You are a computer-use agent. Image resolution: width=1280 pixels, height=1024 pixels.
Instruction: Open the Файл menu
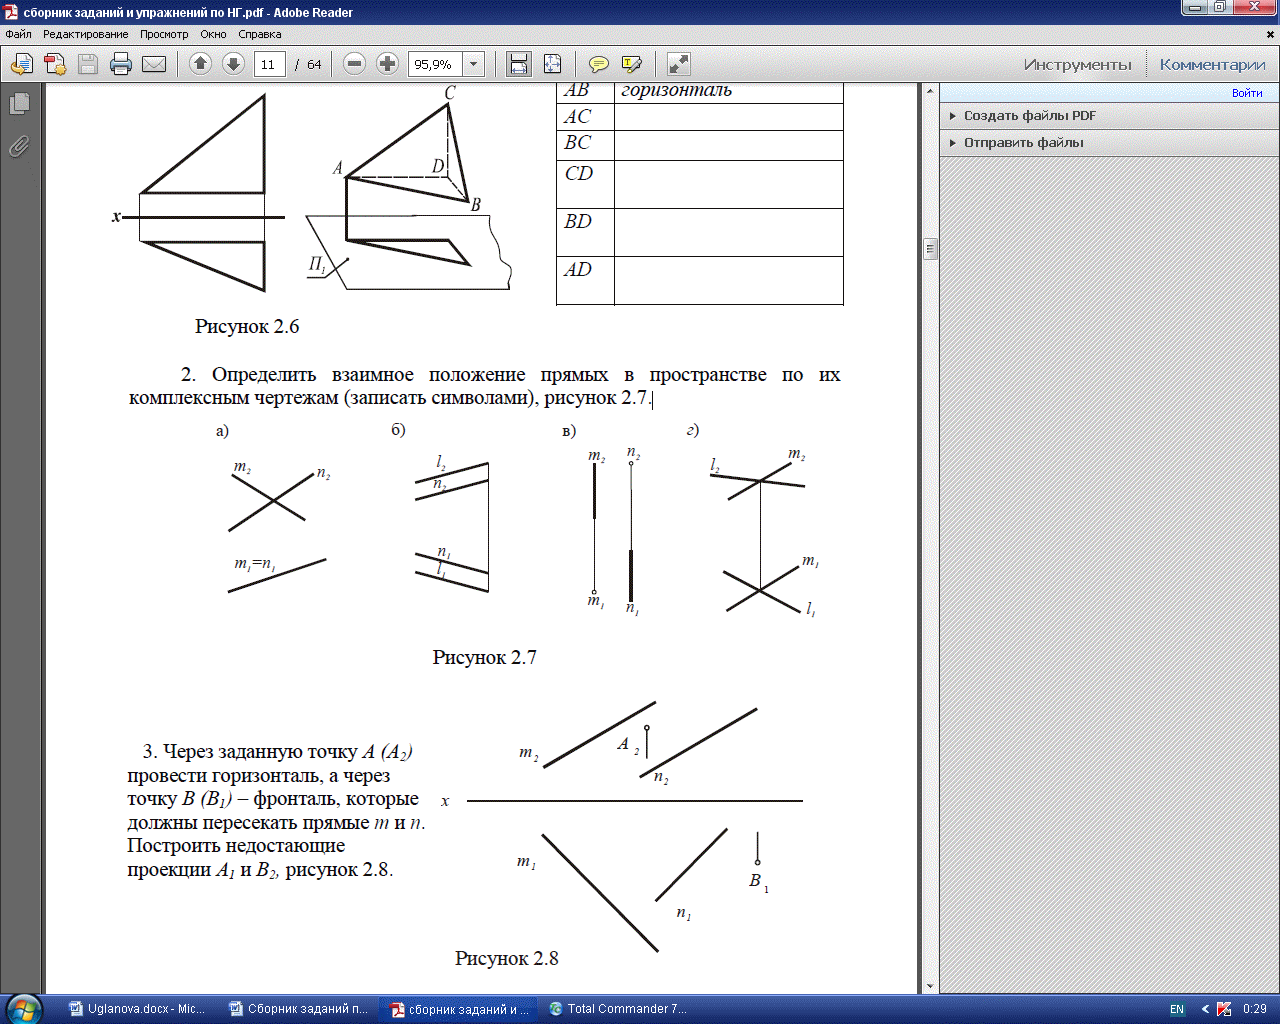(18, 34)
